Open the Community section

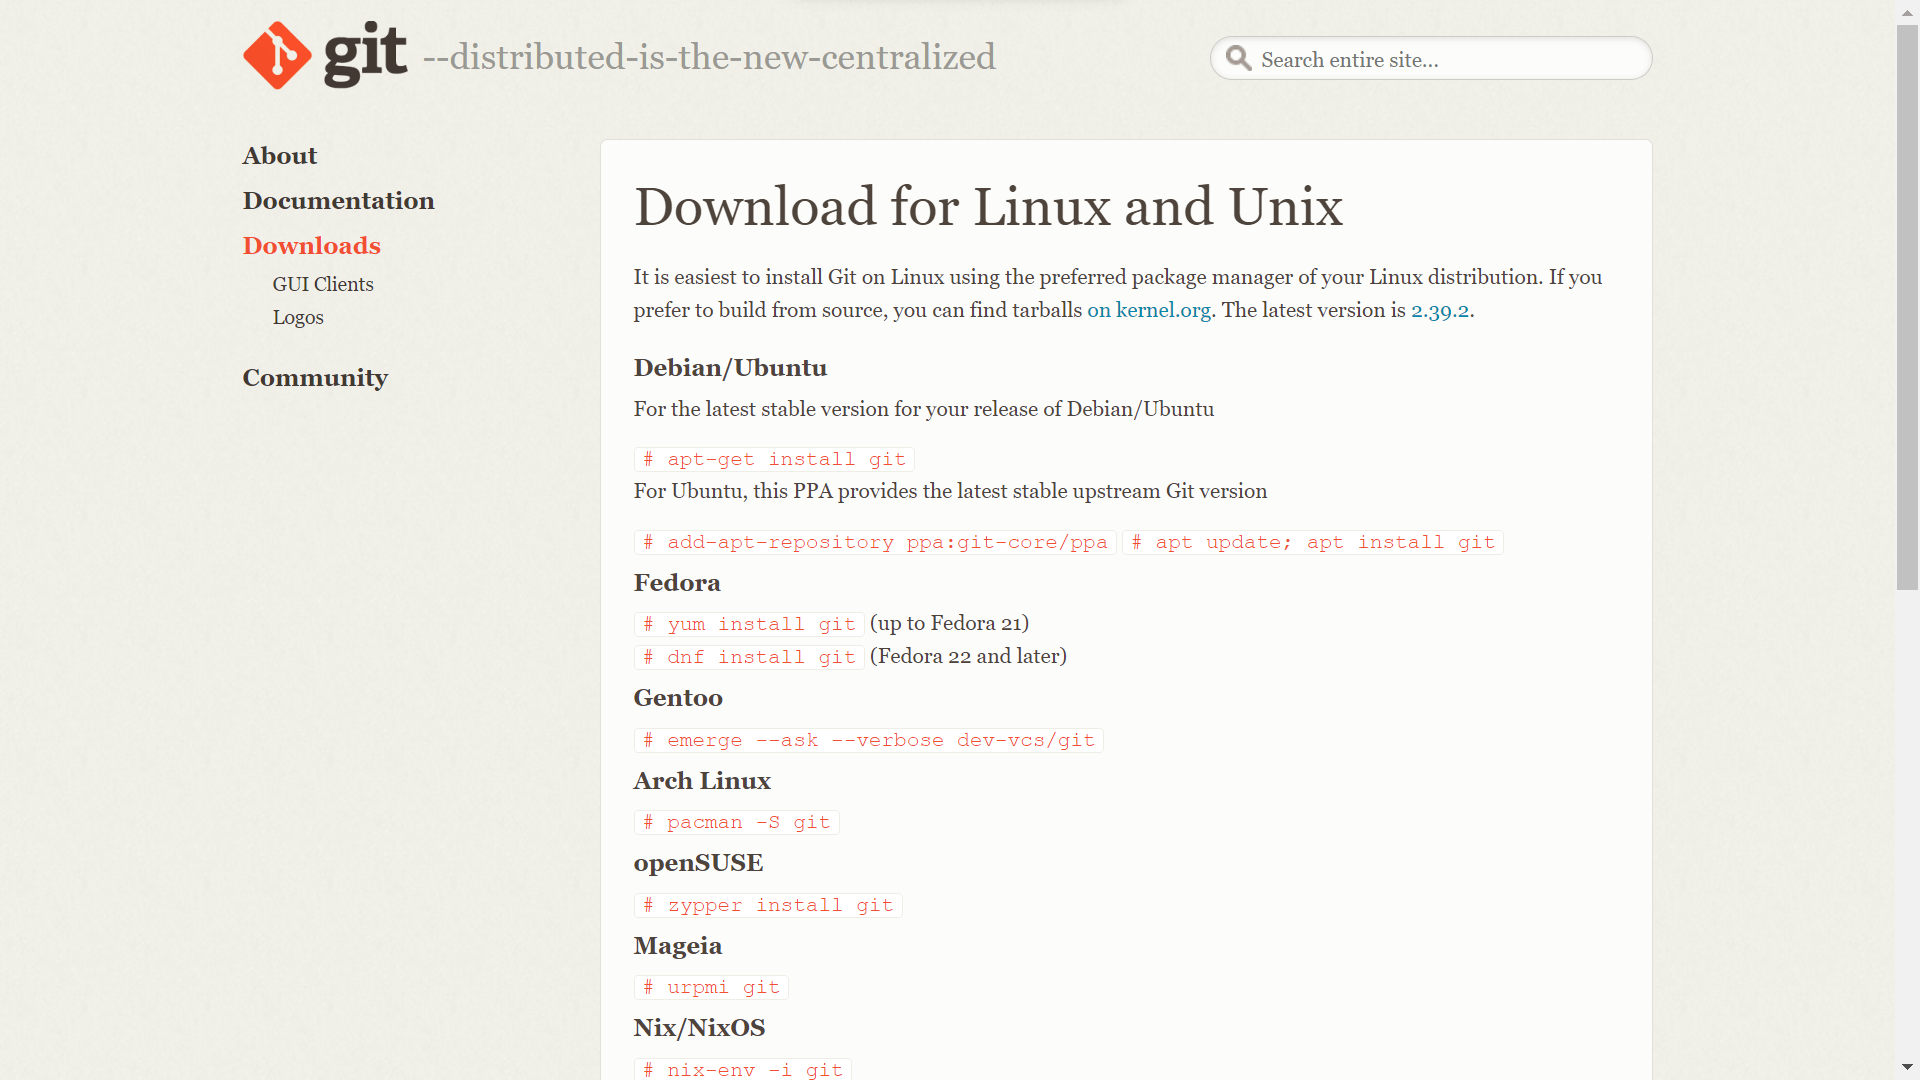[315, 378]
